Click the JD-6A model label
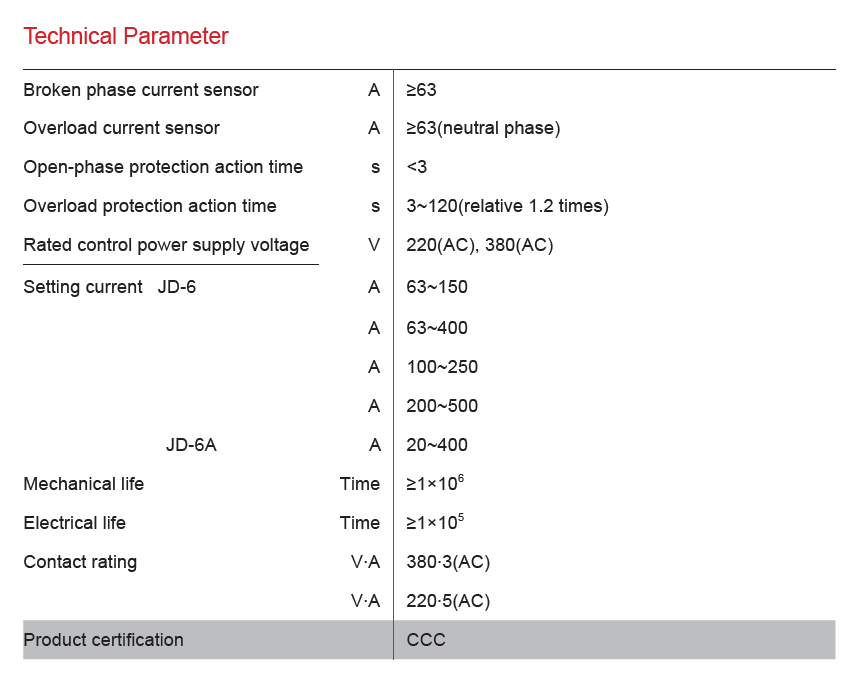 (x=191, y=445)
